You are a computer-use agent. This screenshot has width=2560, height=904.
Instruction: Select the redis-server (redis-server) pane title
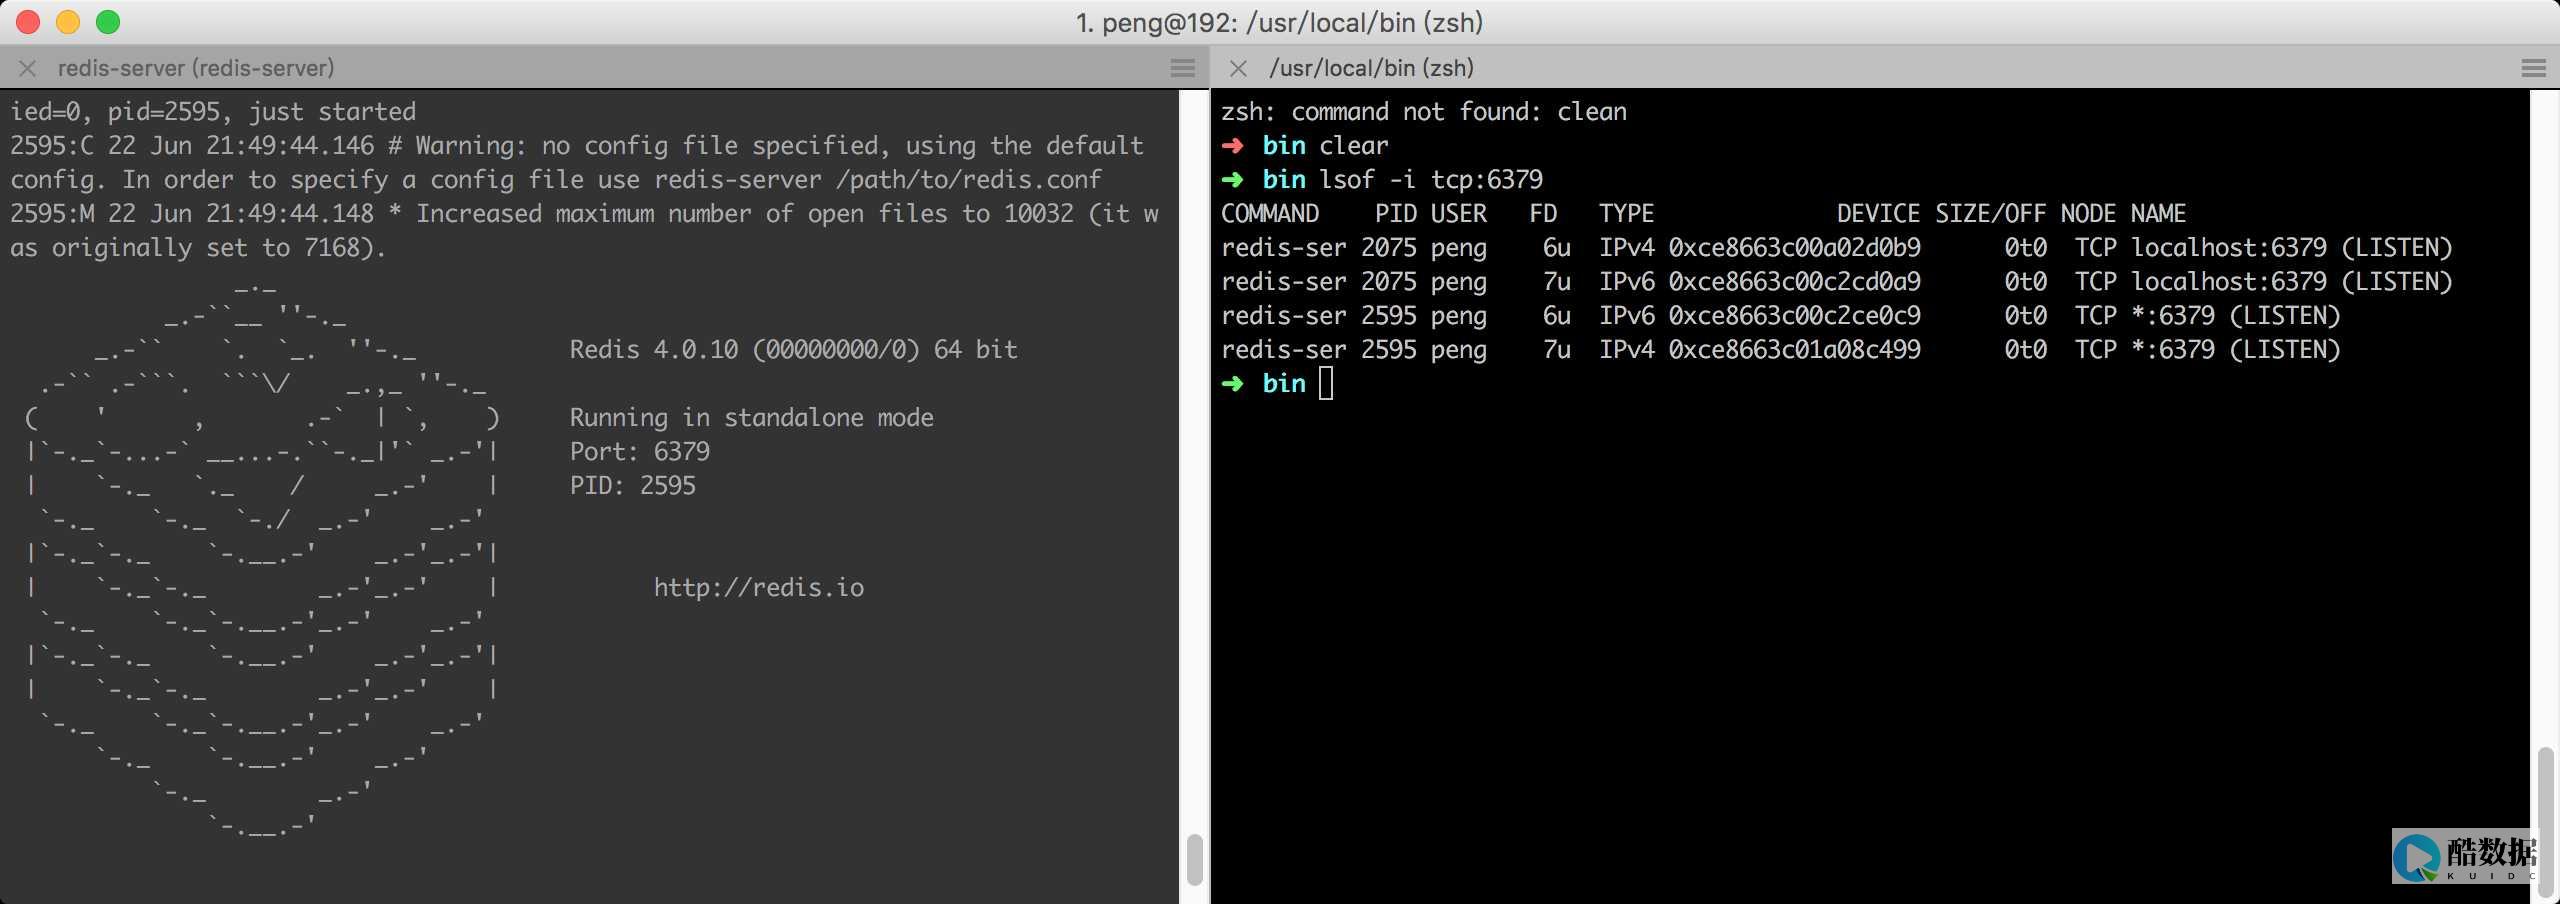pos(196,68)
